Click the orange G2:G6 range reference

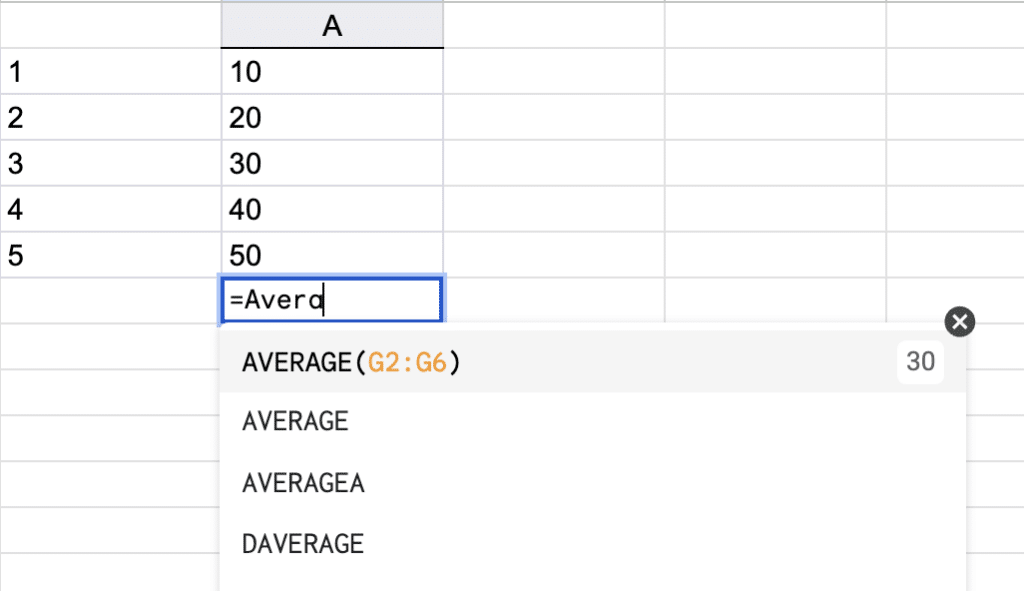(407, 363)
